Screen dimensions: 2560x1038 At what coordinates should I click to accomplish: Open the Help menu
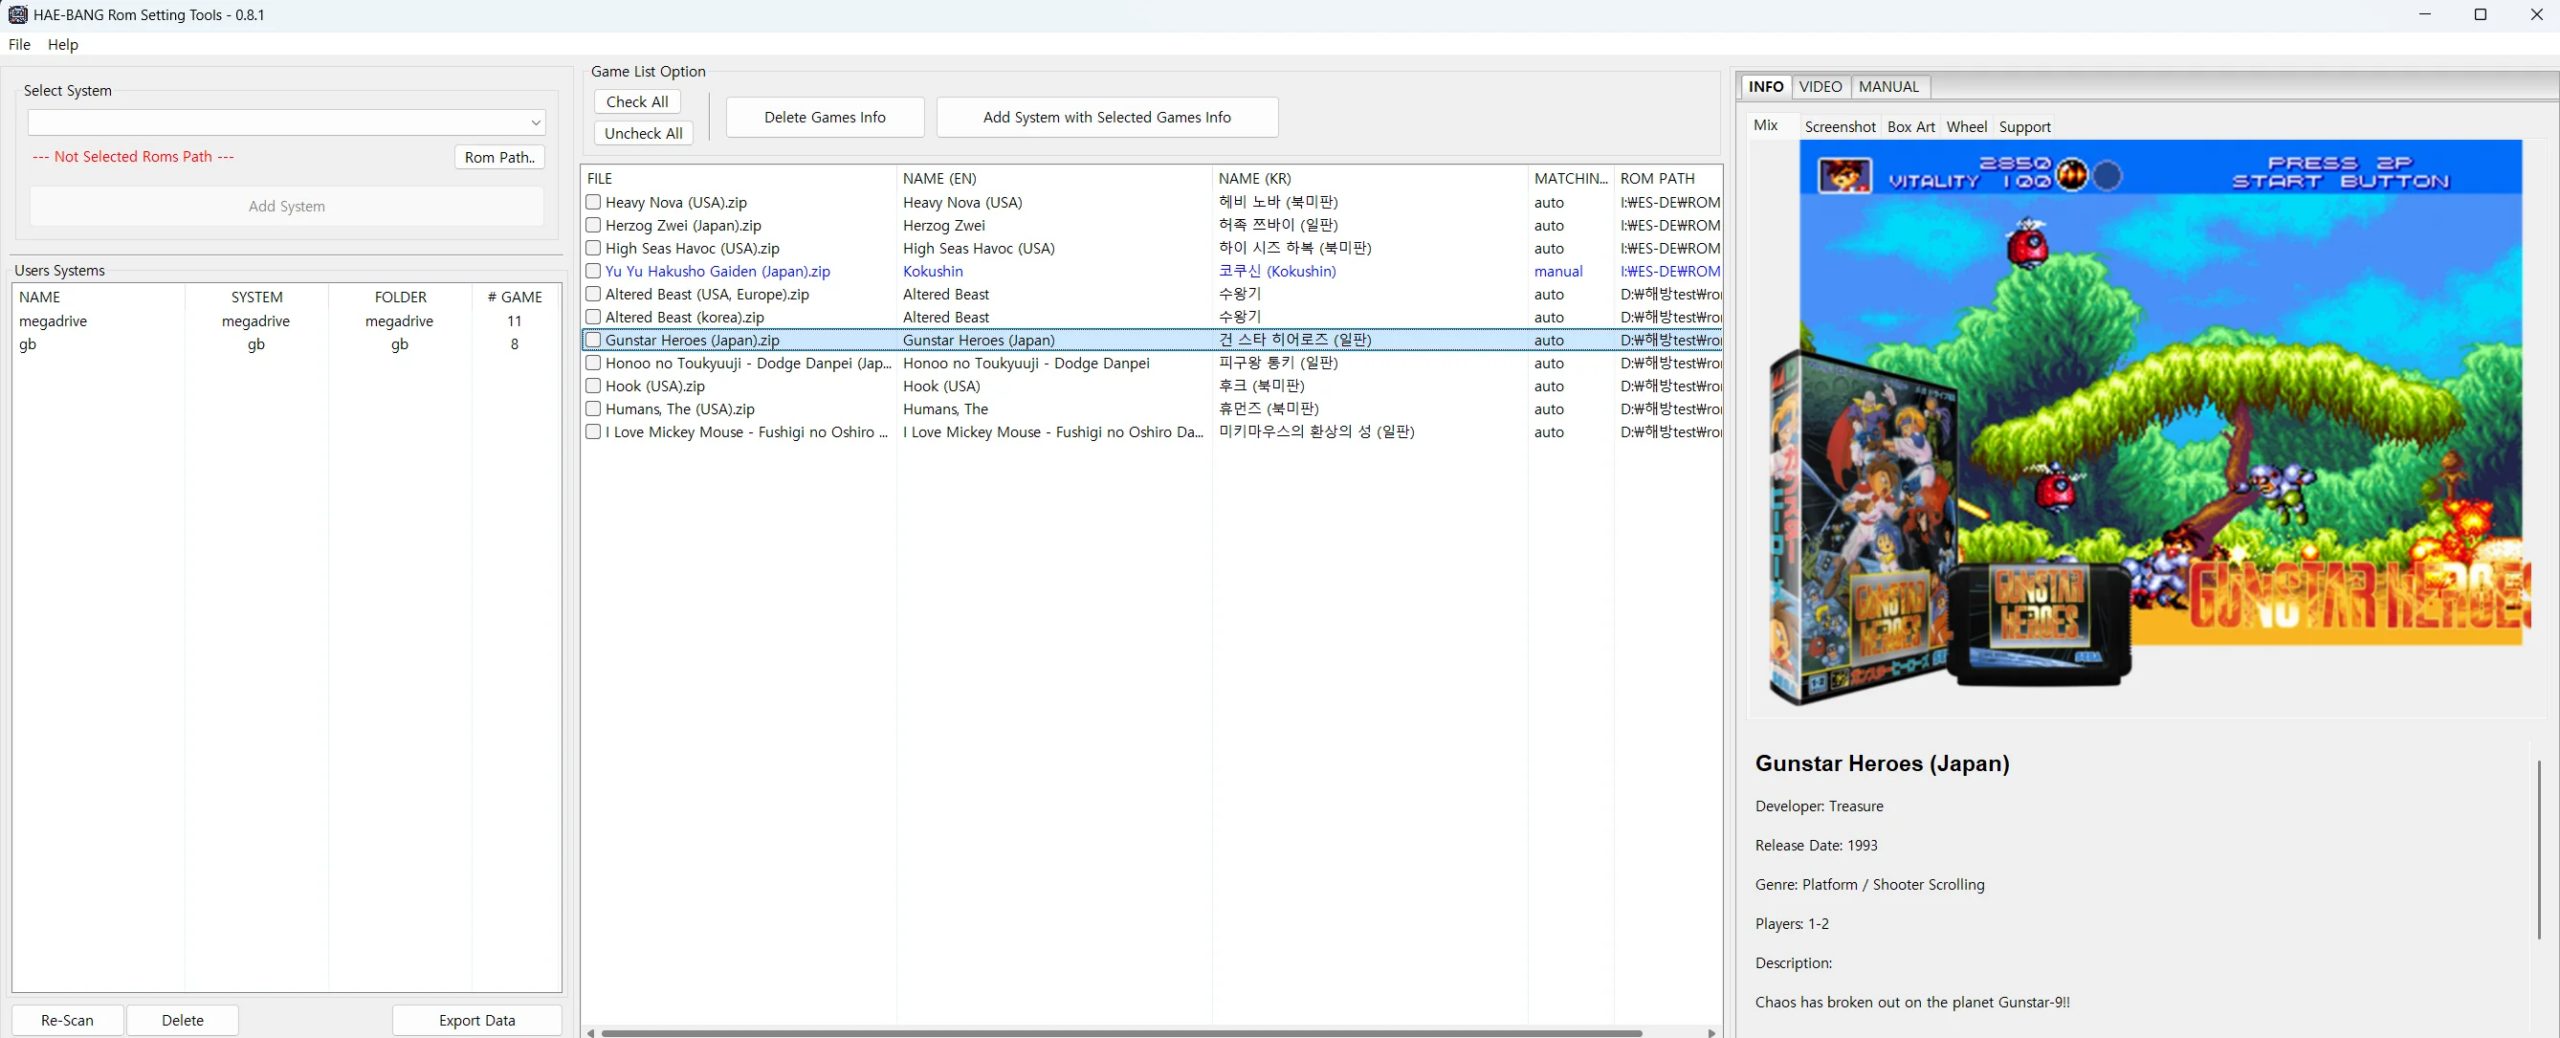(62, 44)
